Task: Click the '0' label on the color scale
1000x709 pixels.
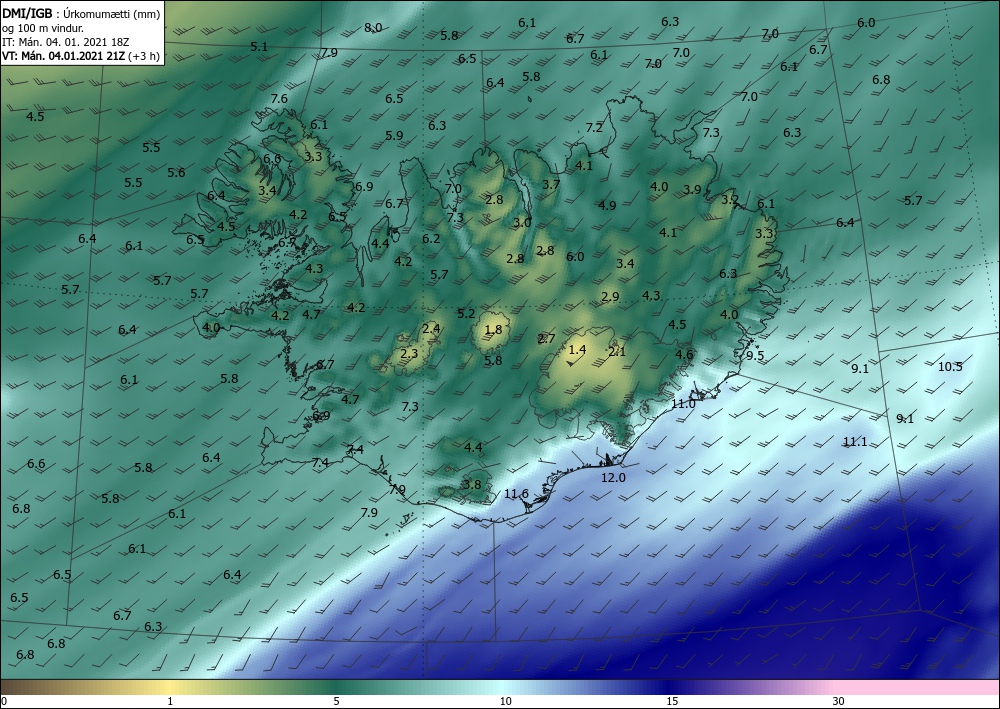Action: [x=4, y=701]
